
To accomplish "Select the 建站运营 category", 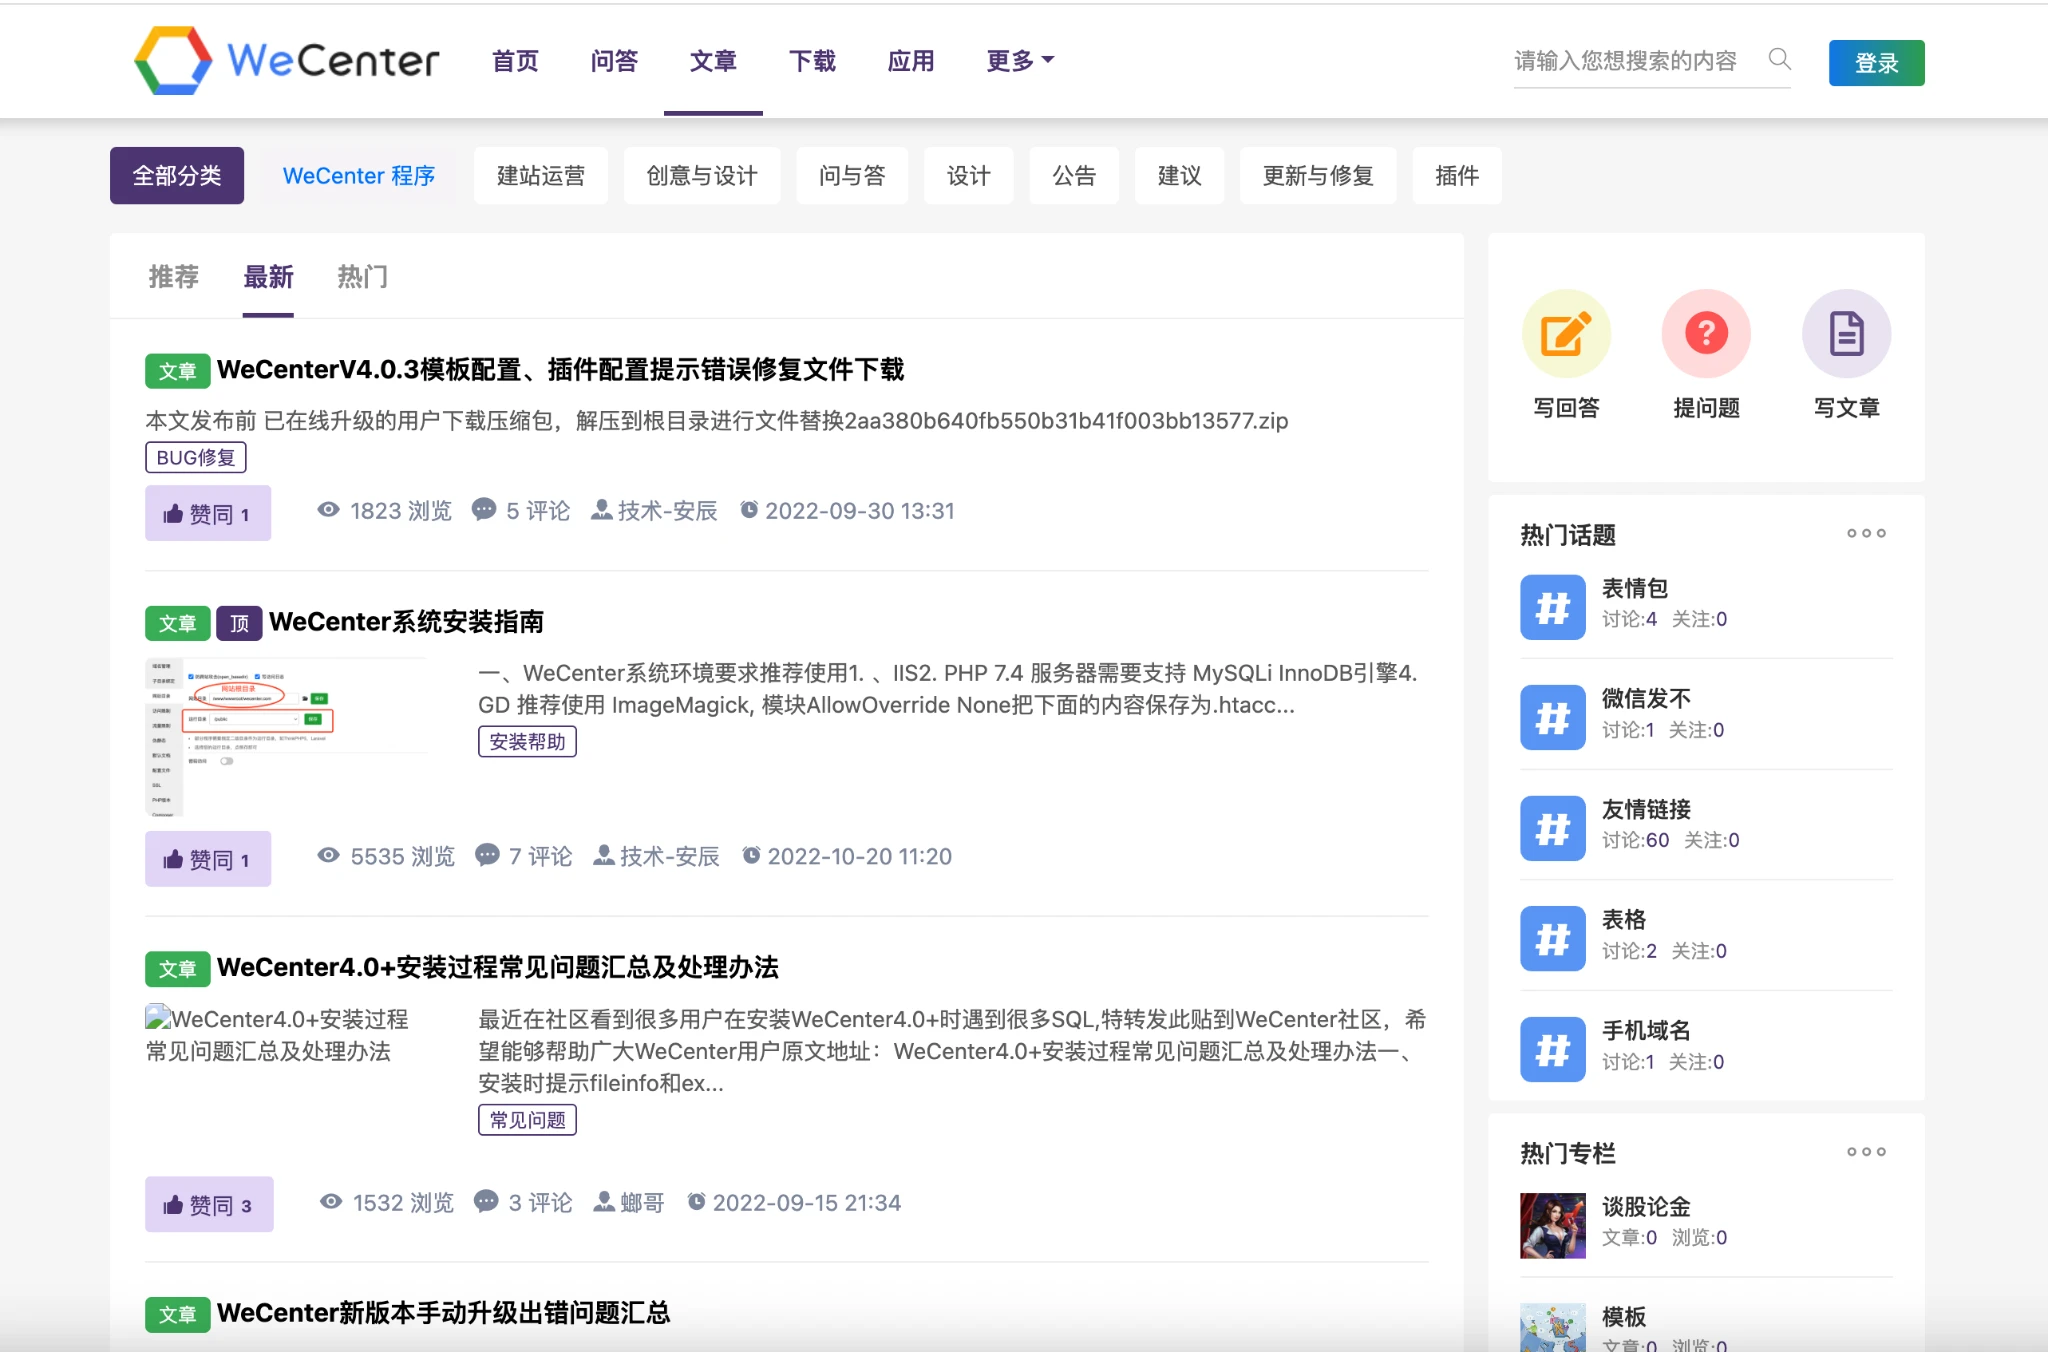I will coord(541,176).
